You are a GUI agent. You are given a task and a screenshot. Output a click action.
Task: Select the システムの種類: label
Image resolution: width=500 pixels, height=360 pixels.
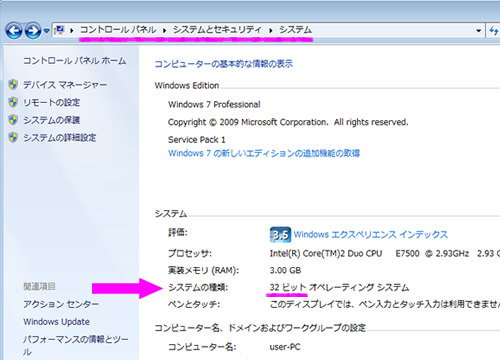click(x=198, y=287)
